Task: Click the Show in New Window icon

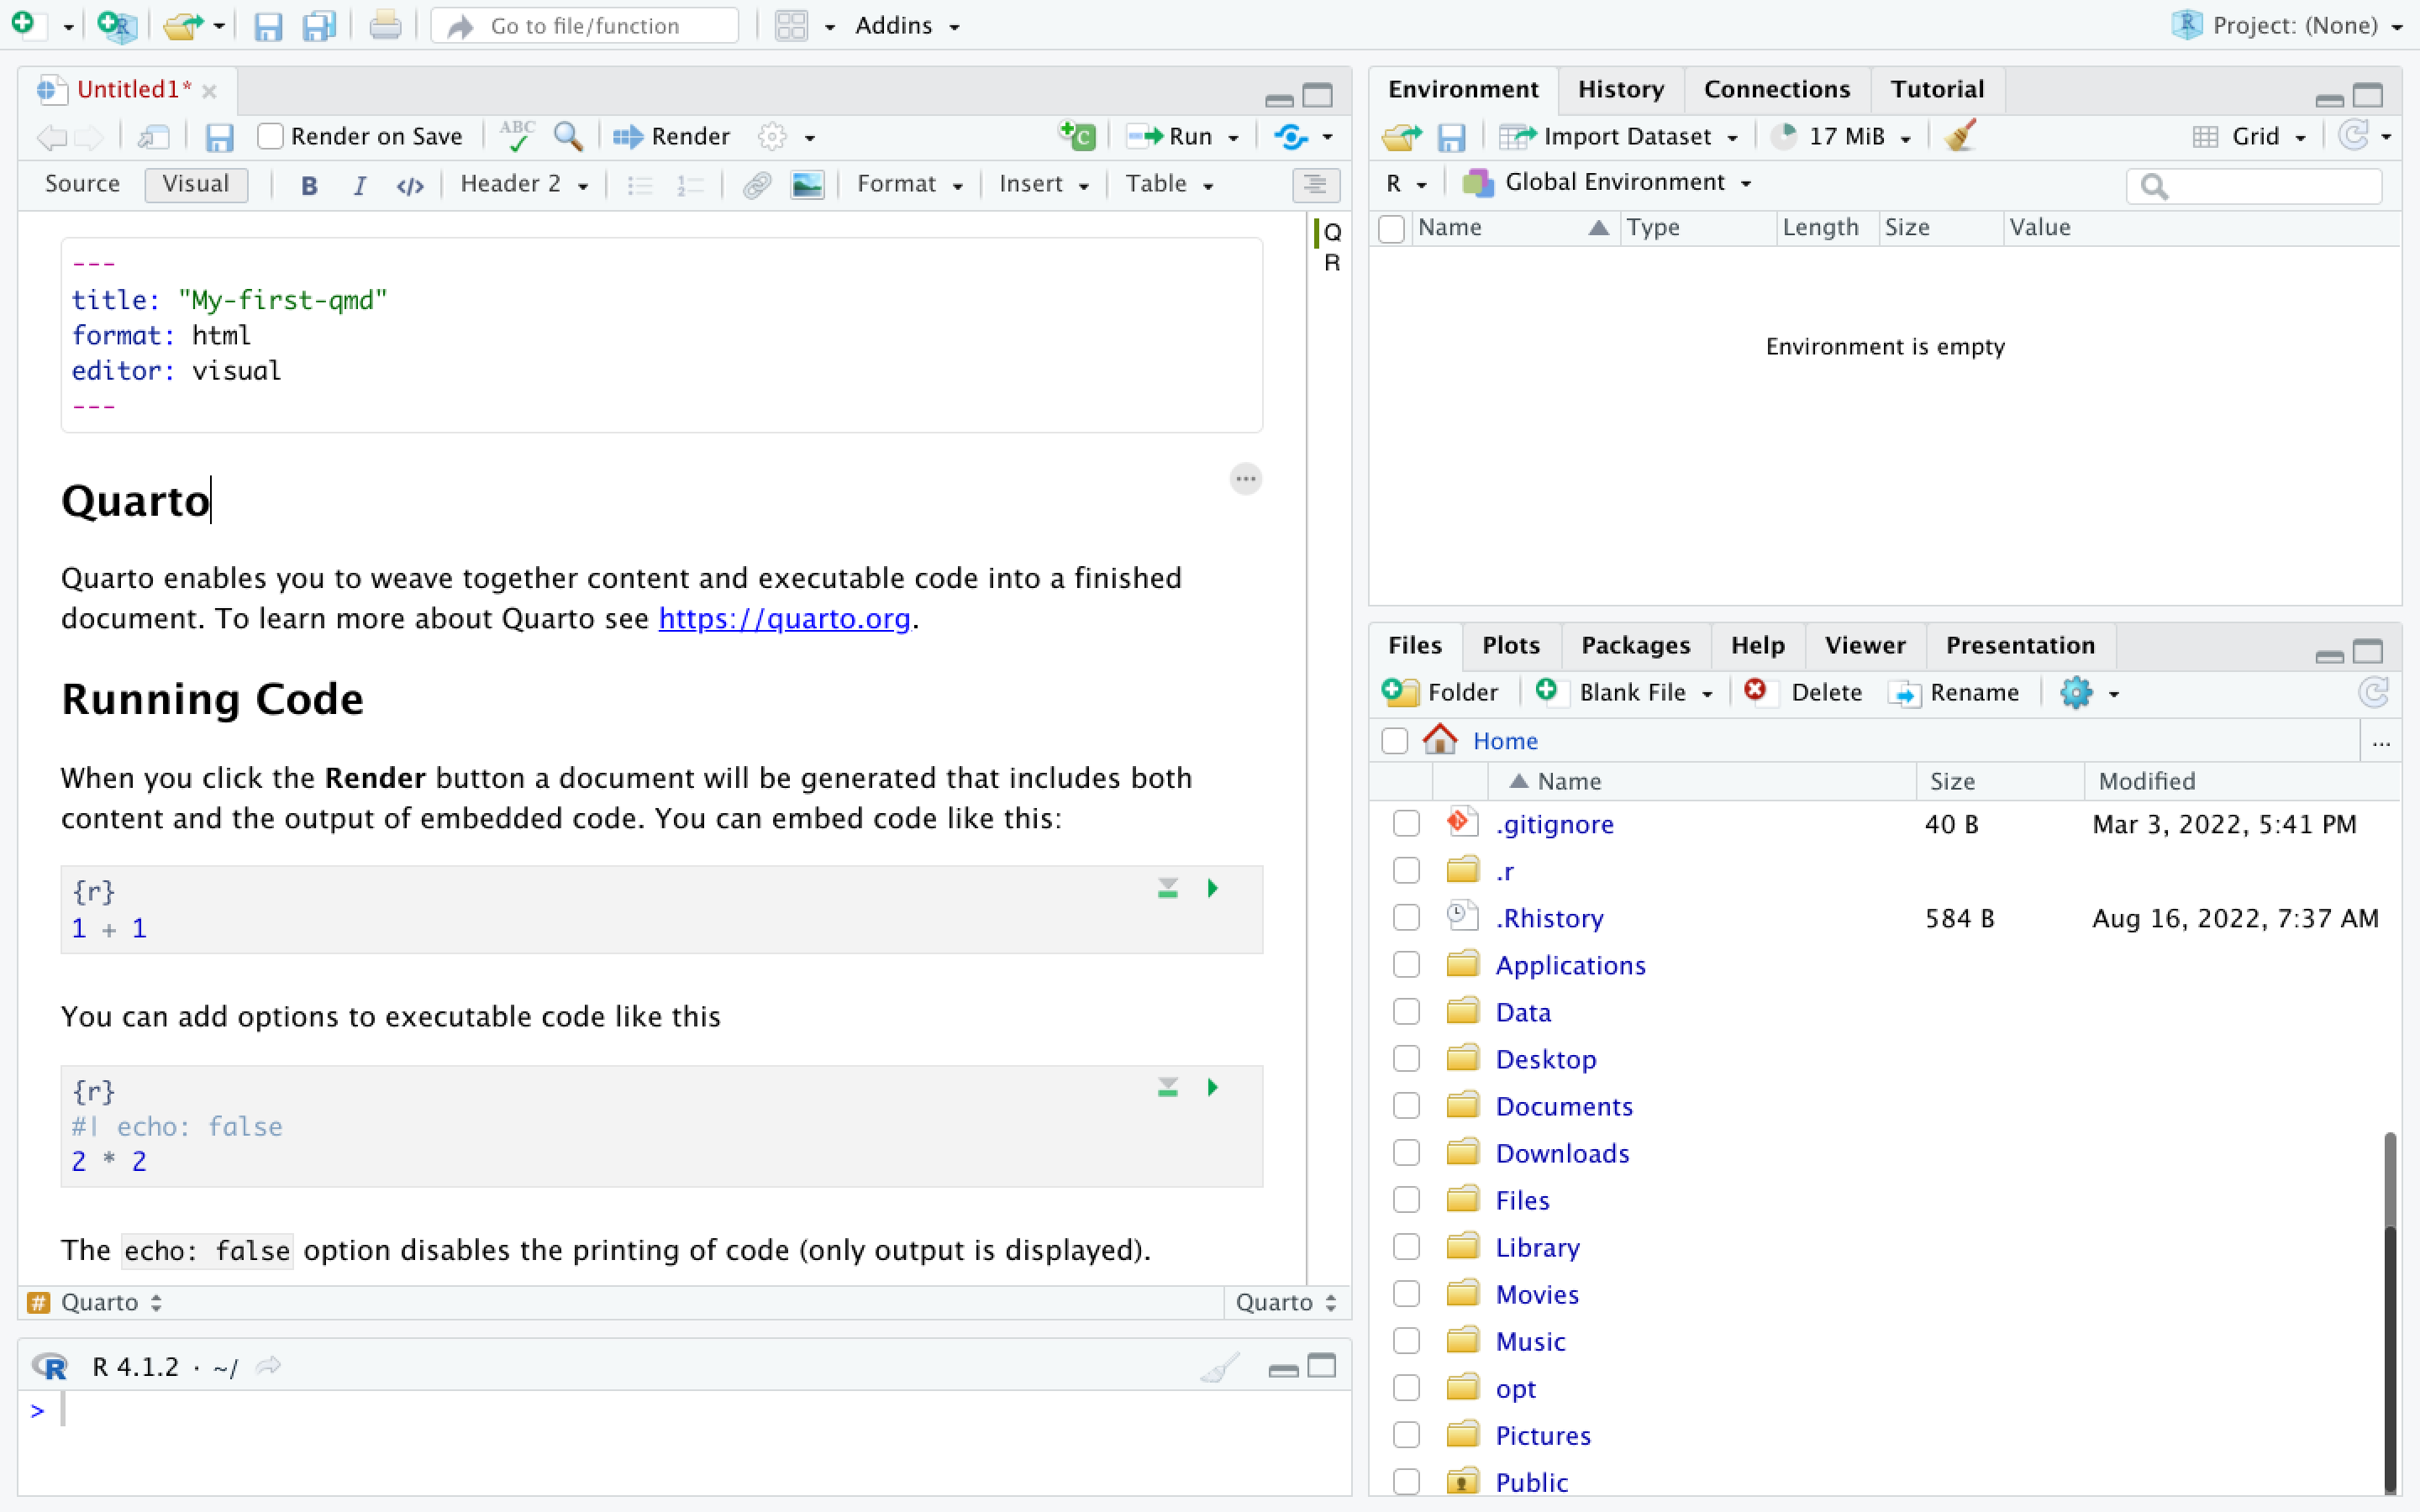Action: 153,136
